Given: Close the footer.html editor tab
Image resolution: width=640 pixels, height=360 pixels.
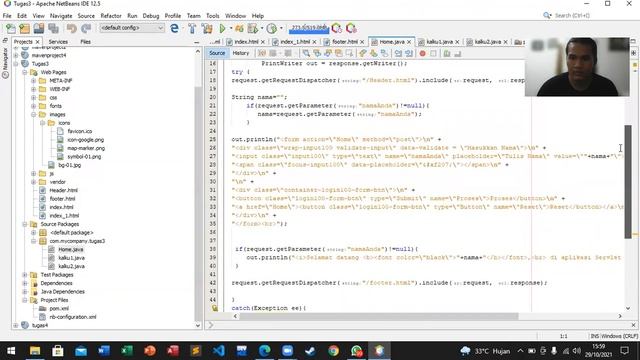Looking at the screenshot, I should [x=362, y=42].
